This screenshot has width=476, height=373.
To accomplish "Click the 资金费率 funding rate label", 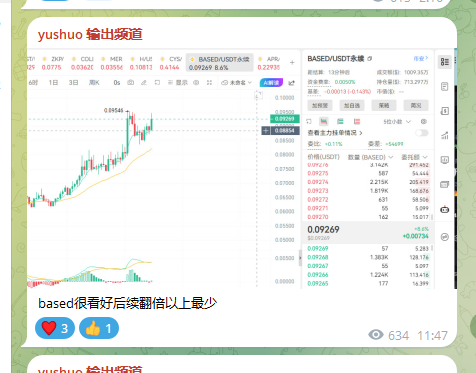I will 318,82.
